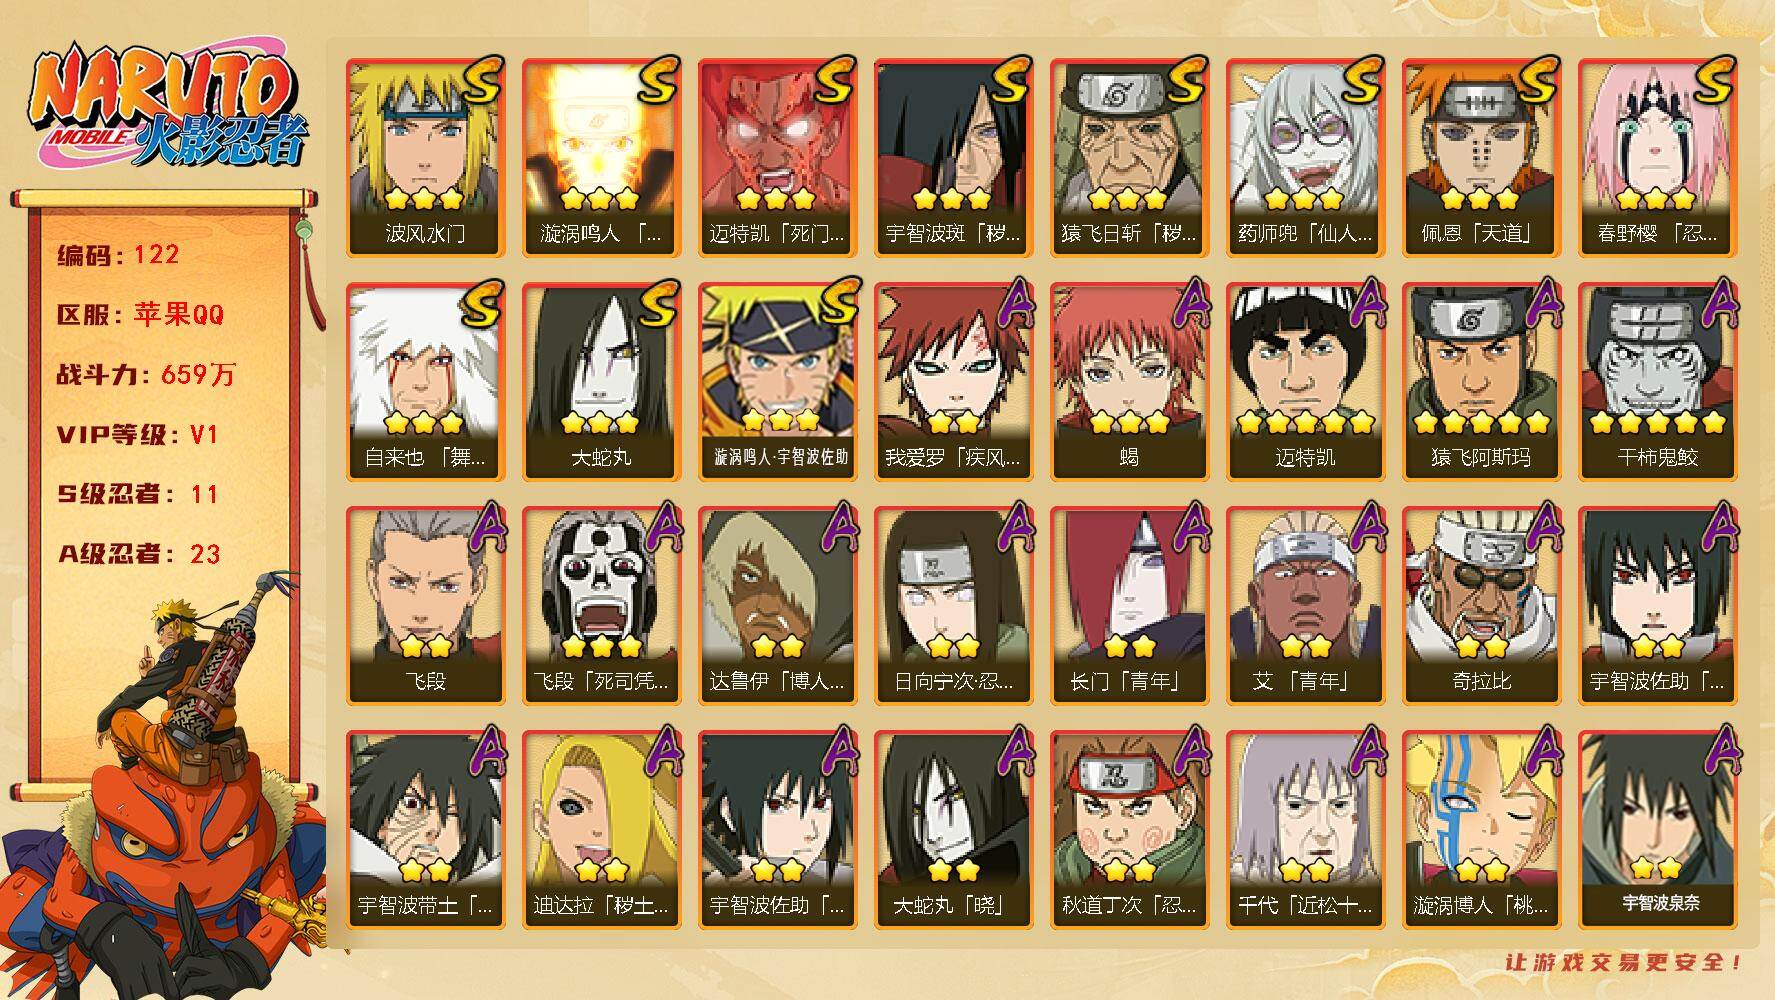1775x1000 pixels.
Task: Open the 干柿鬼鲛 ninja card
Action: click(1658, 382)
